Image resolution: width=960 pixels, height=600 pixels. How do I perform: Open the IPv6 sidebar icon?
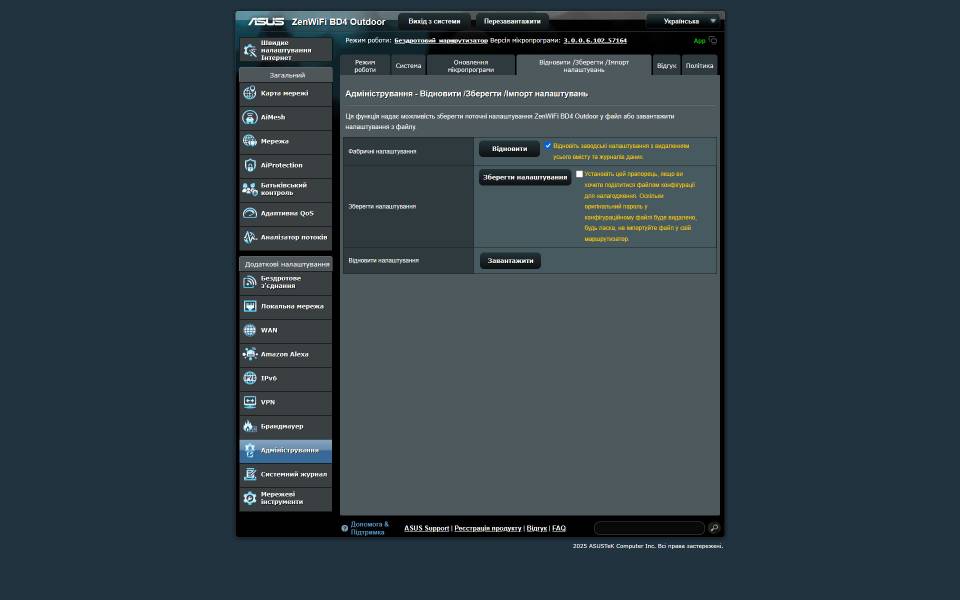pyautogui.click(x=250, y=378)
